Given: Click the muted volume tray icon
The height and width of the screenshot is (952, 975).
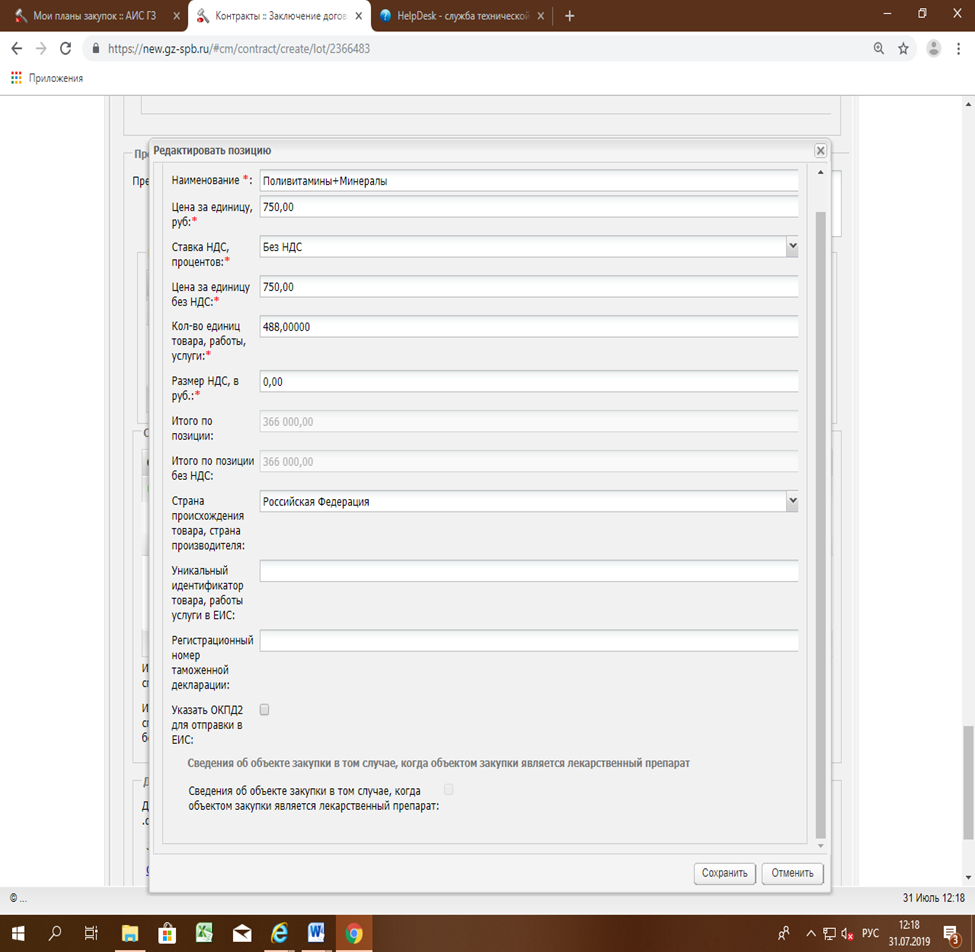Looking at the screenshot, I should (847, 933).
